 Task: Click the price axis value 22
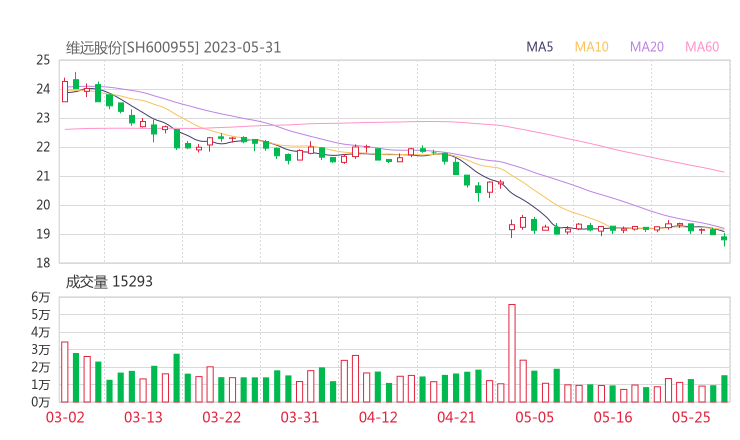pos(43,147)
